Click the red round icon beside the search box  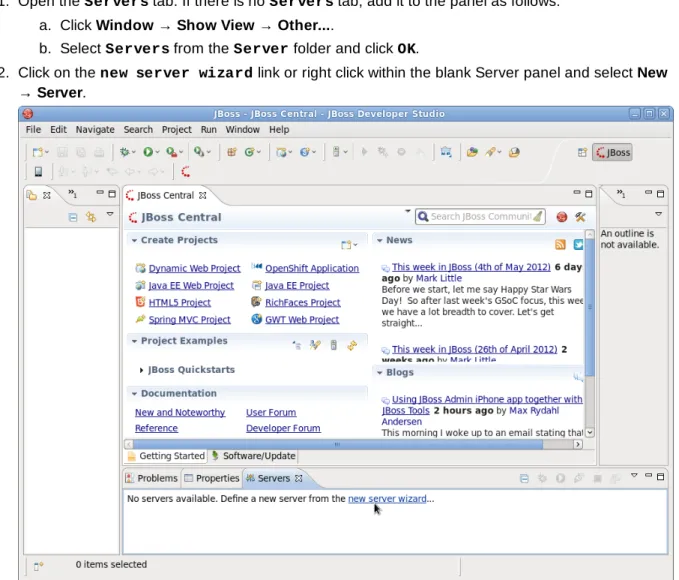(562, 217)
